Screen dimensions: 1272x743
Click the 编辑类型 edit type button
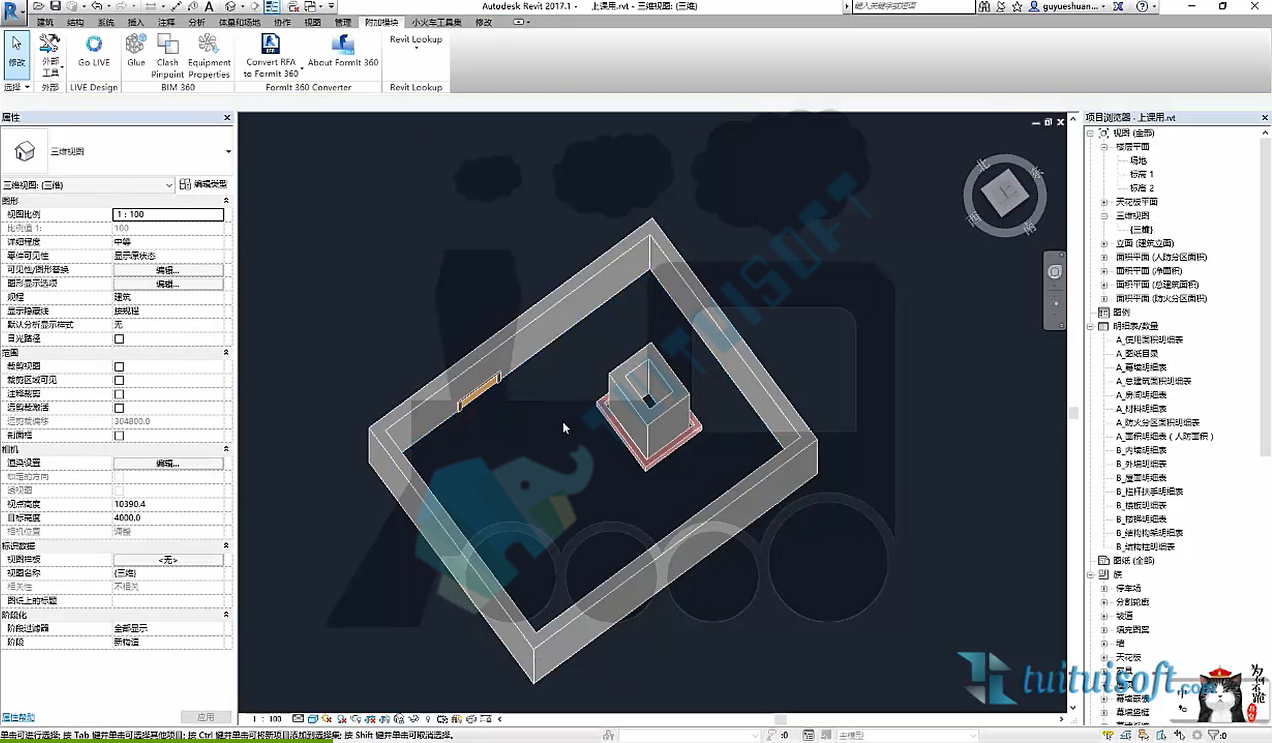coord(204,185)
